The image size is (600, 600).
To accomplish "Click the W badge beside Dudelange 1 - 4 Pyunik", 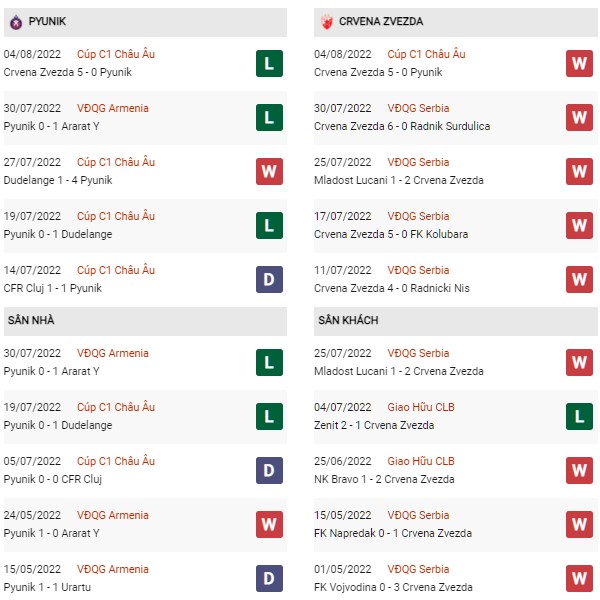I will point(269,171).
